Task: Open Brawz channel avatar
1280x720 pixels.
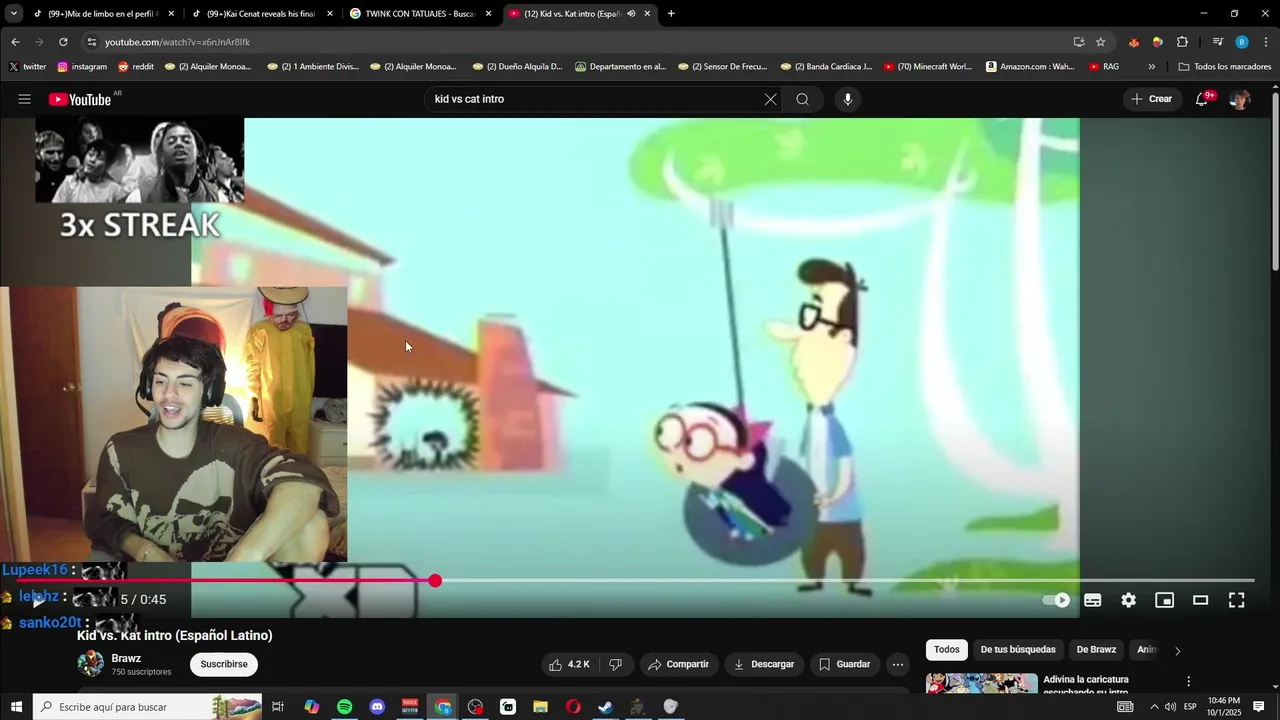Action: coord(91,664)
